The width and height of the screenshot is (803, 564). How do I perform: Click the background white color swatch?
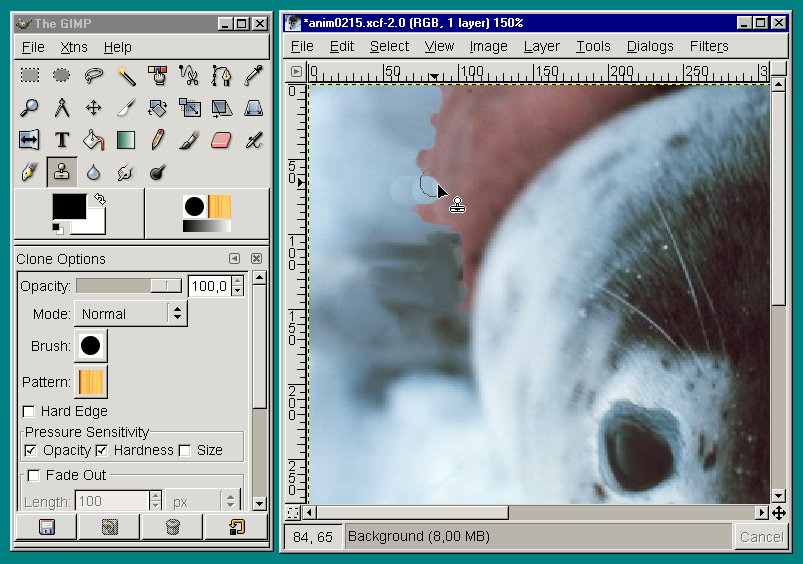(96, 225)
